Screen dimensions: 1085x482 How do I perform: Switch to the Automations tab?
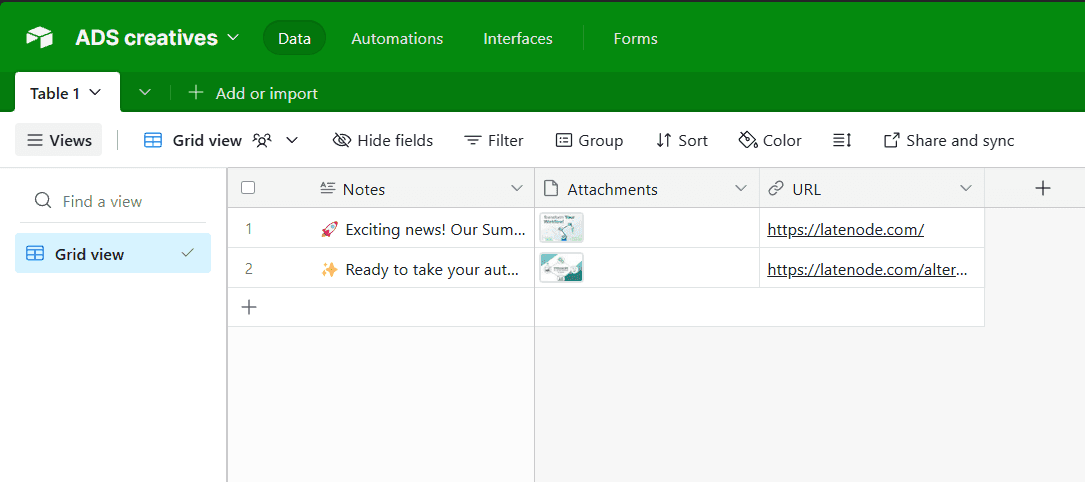click(397, 39)
